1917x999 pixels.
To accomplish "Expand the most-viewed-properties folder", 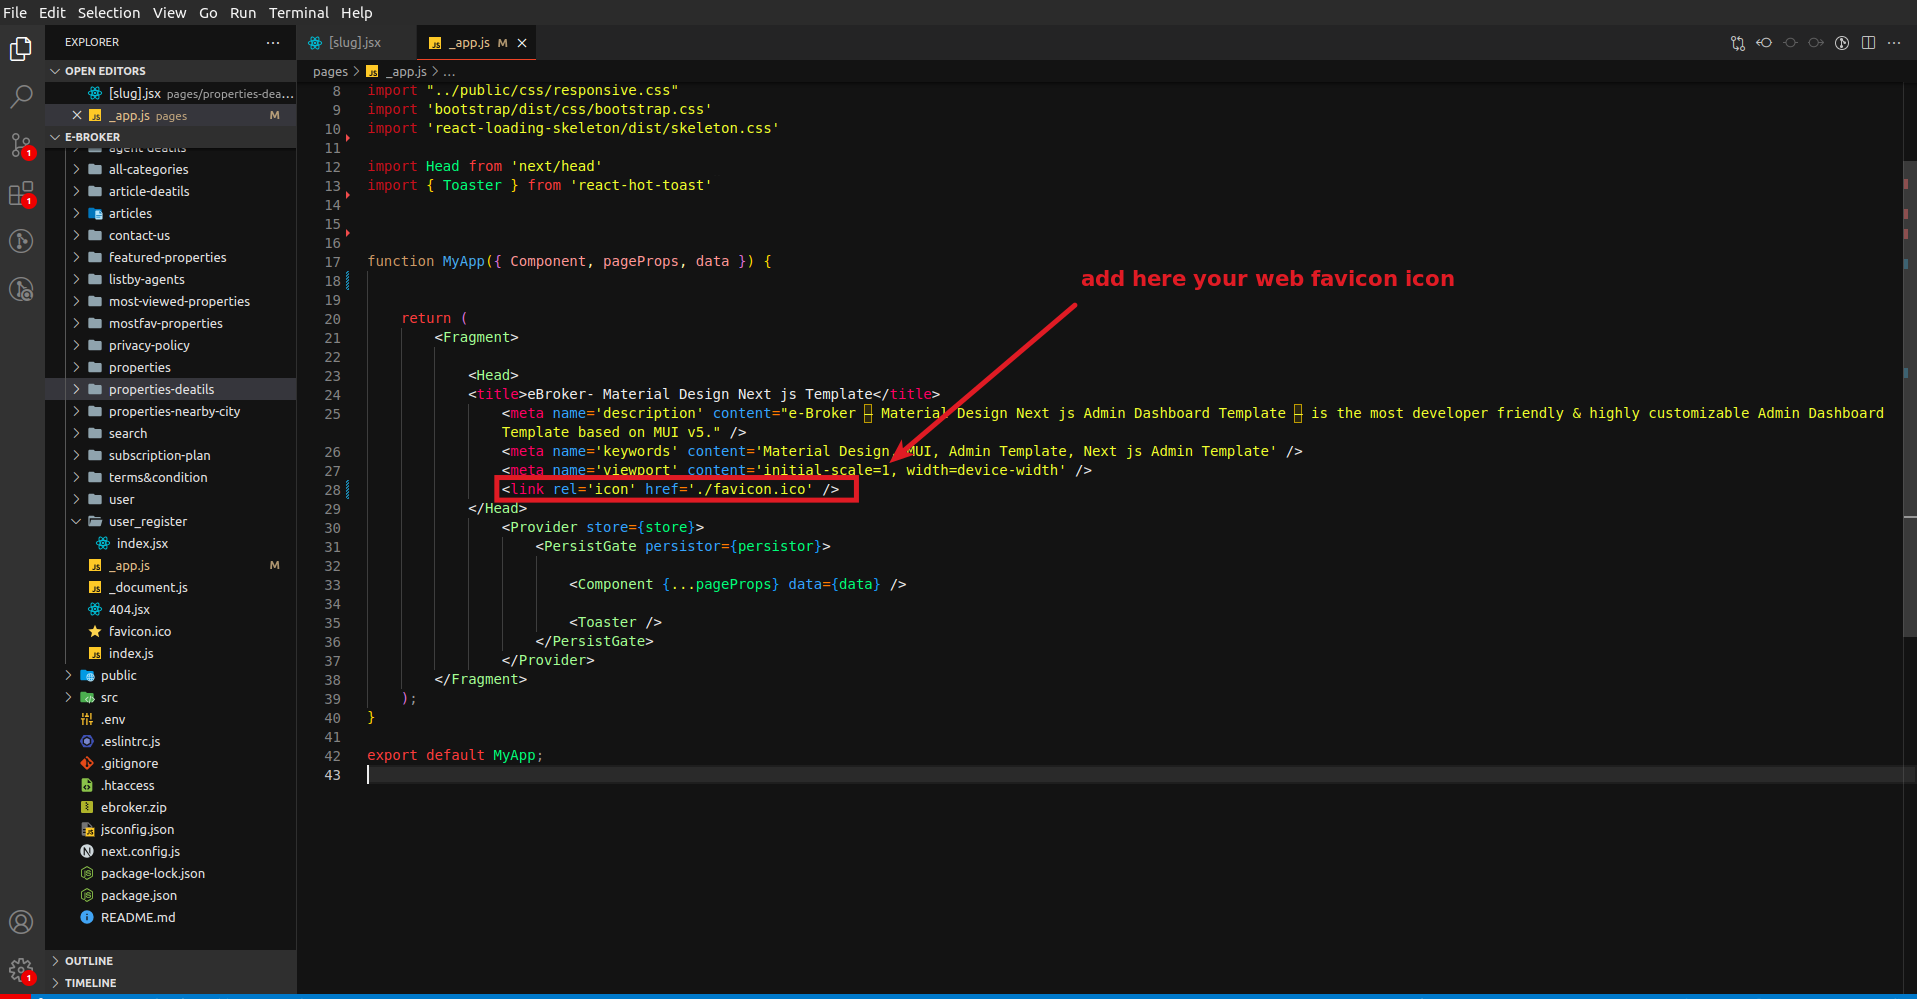I will 170,301.
